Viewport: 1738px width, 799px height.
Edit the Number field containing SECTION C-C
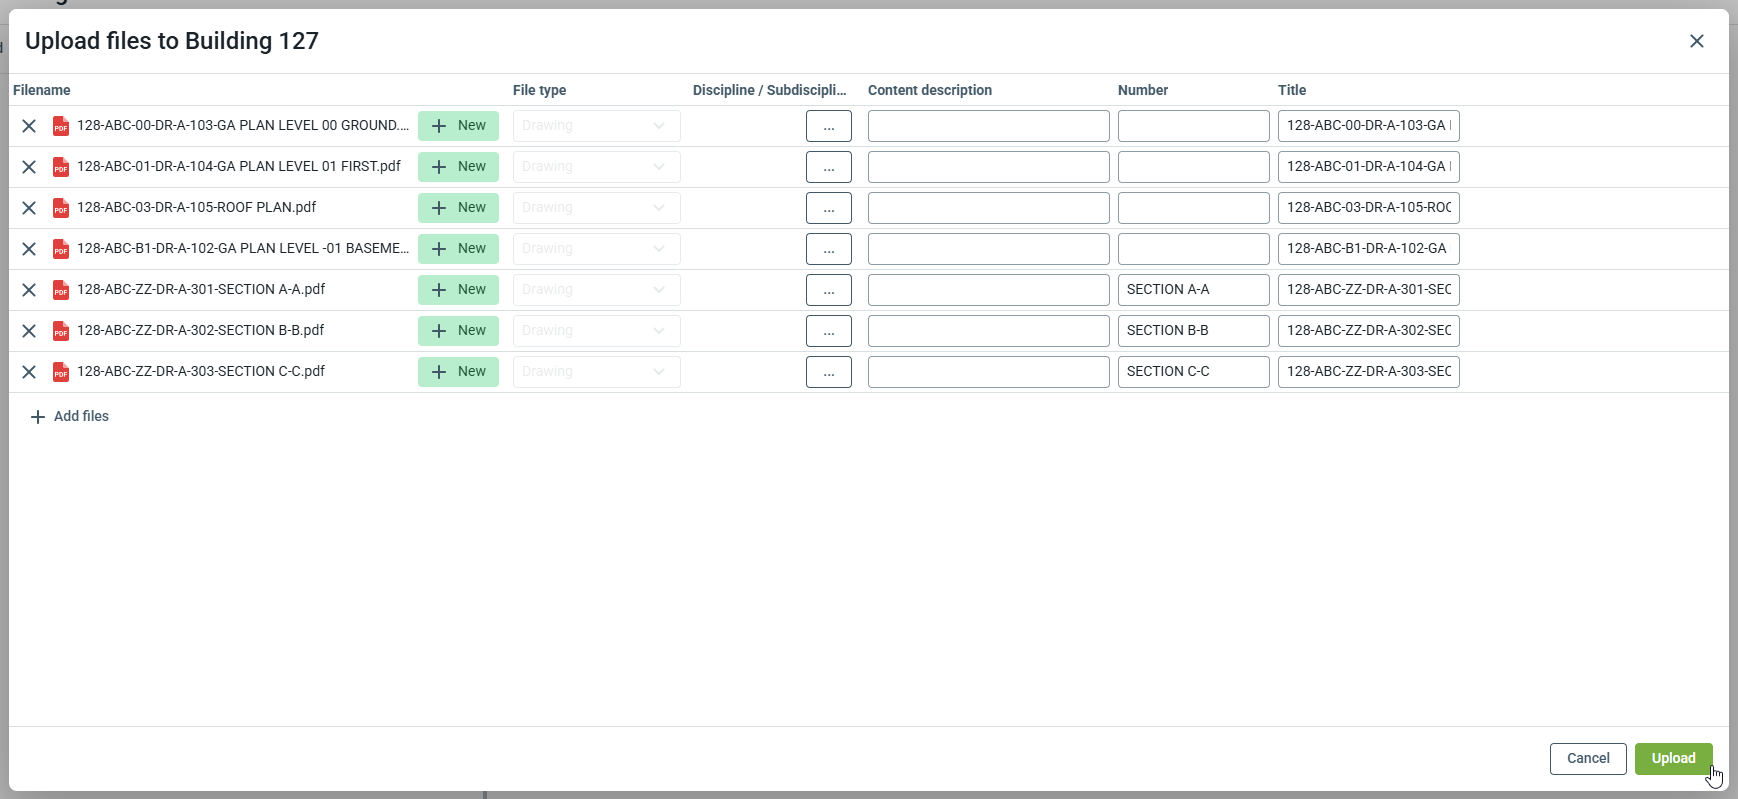[1193, 372]
